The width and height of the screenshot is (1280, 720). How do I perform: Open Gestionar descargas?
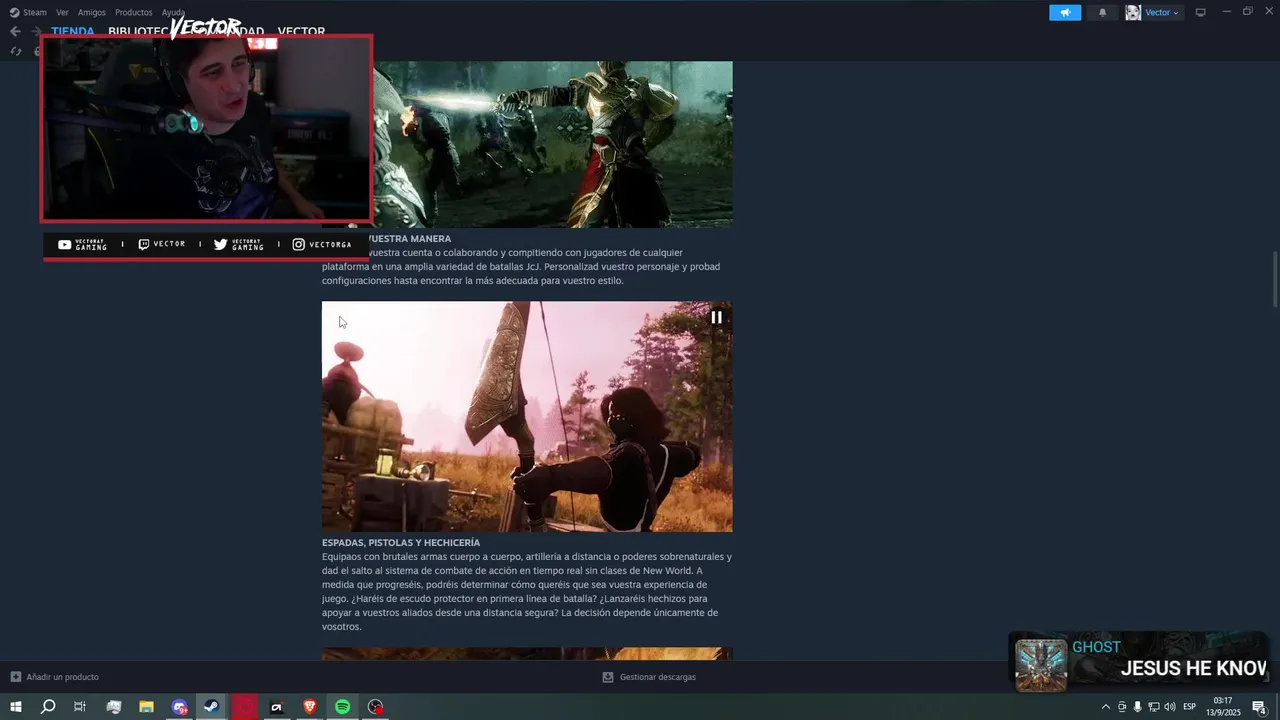coord(649,677)
